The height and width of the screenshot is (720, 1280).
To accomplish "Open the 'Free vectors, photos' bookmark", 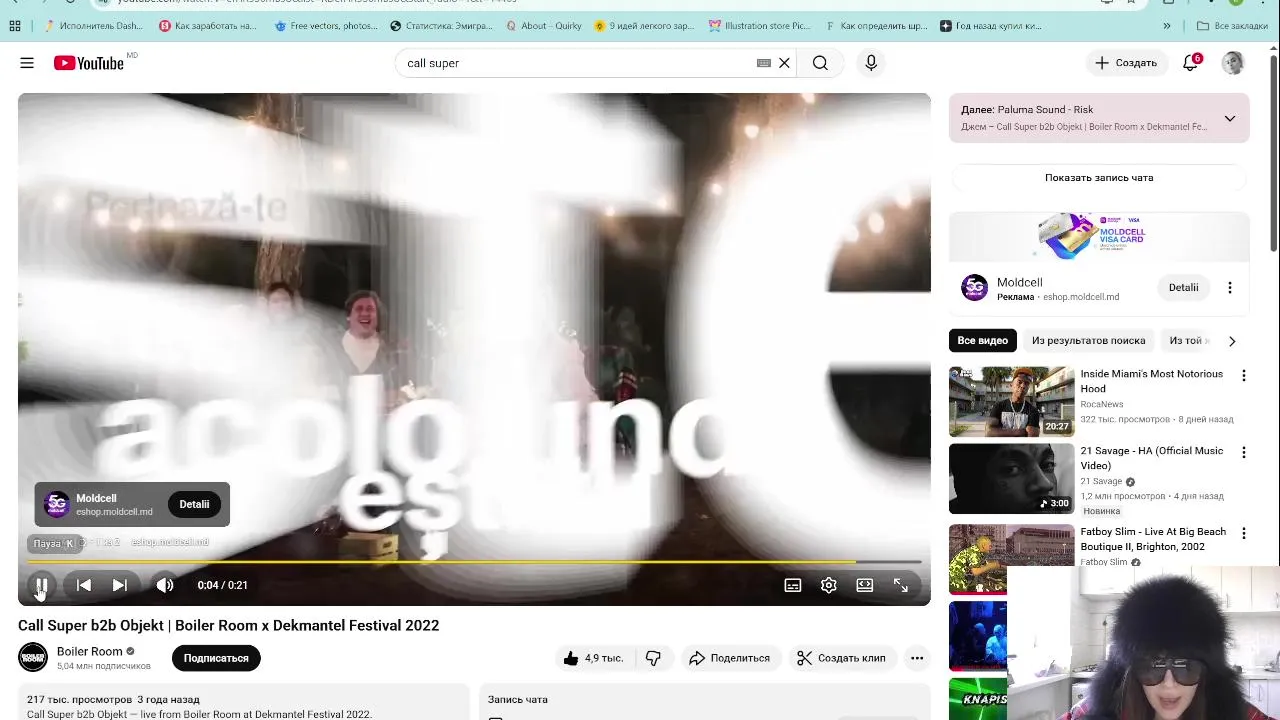I will [x=326, y=26].
